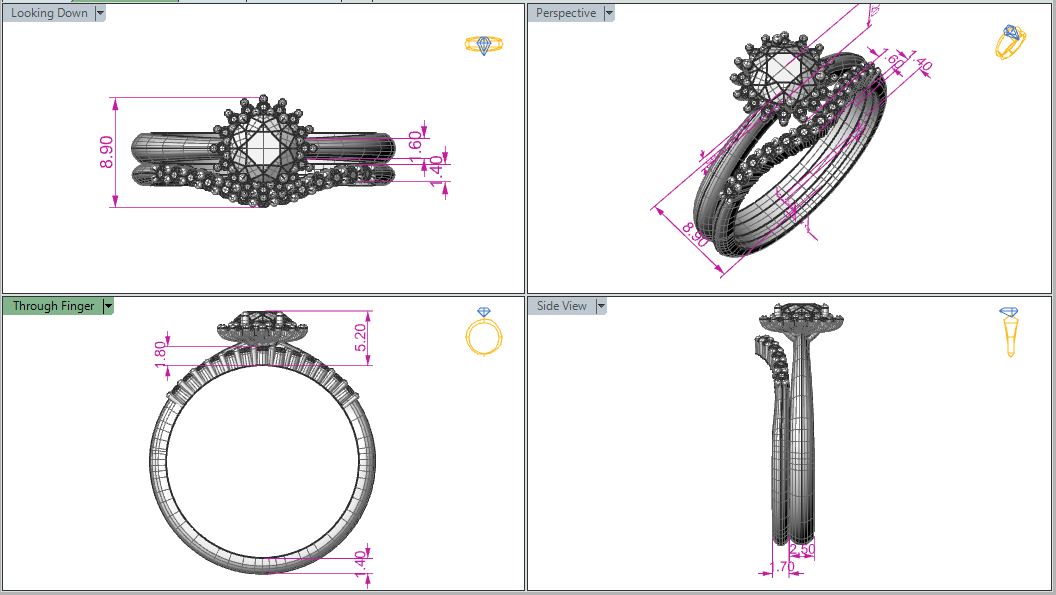Screen dimensions: 1056x595
Task: Switch to the Side View viewport title
Action: click(x=561, y=306)
